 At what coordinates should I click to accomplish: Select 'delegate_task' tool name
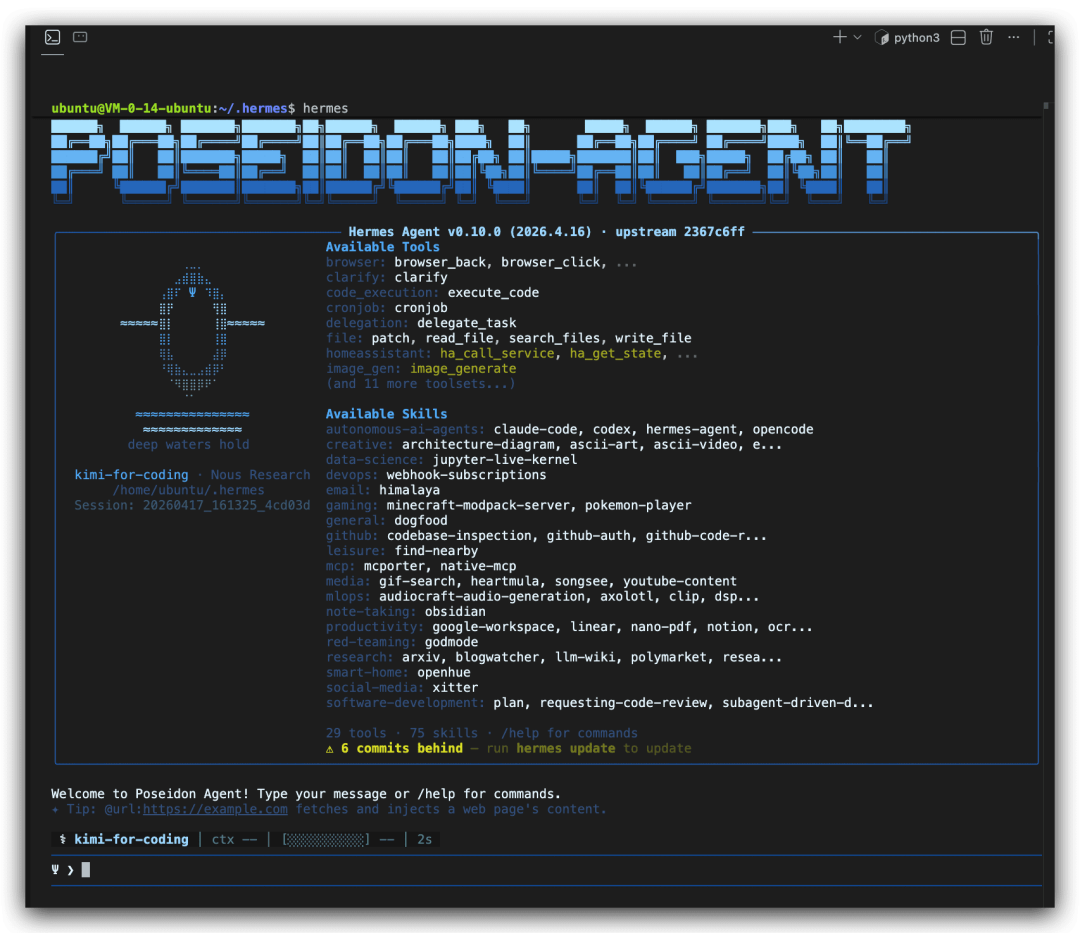pyautogui.click(x=466, y=323)
